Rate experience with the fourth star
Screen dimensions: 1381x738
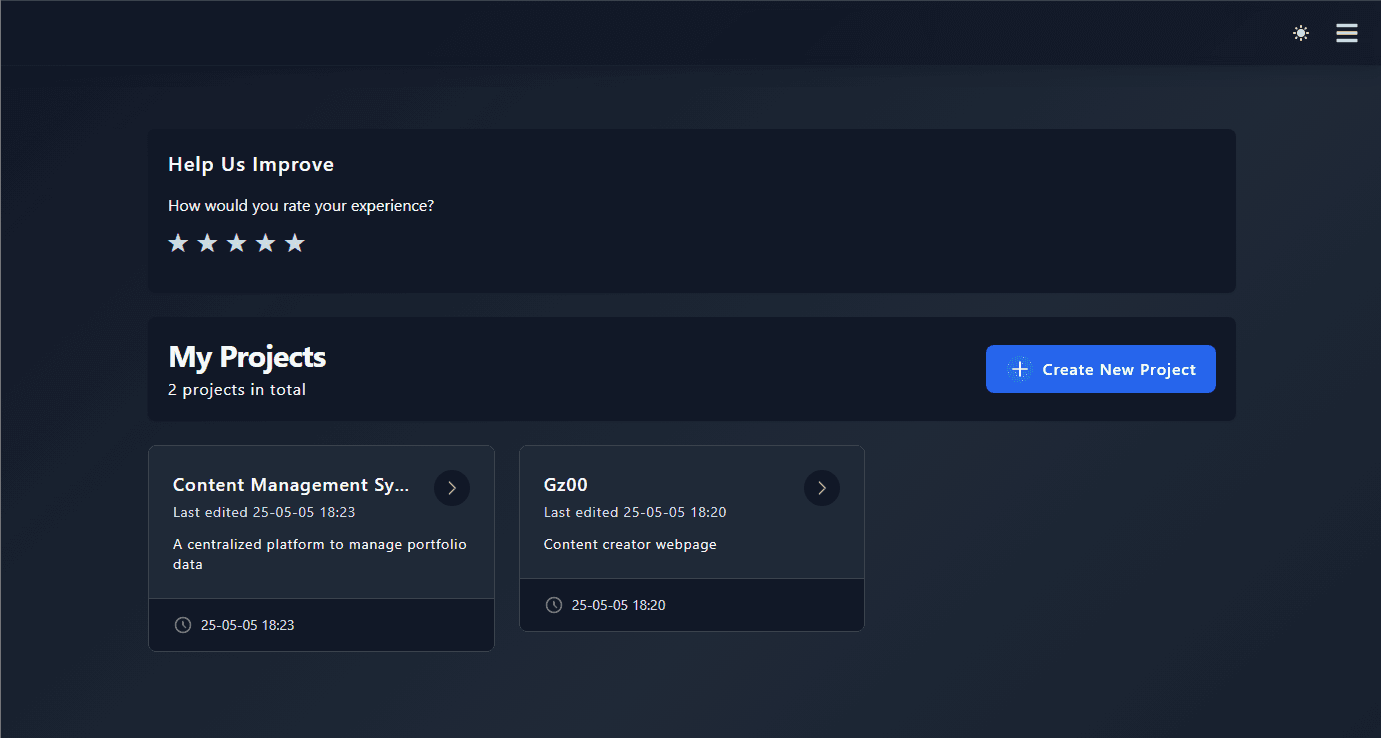[265, 243]
